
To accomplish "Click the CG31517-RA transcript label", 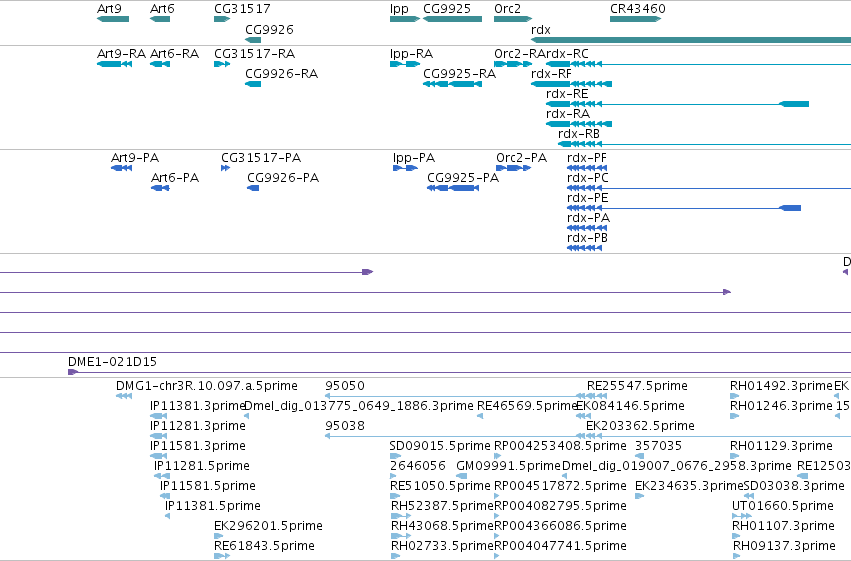I will (x=255, y=54).
